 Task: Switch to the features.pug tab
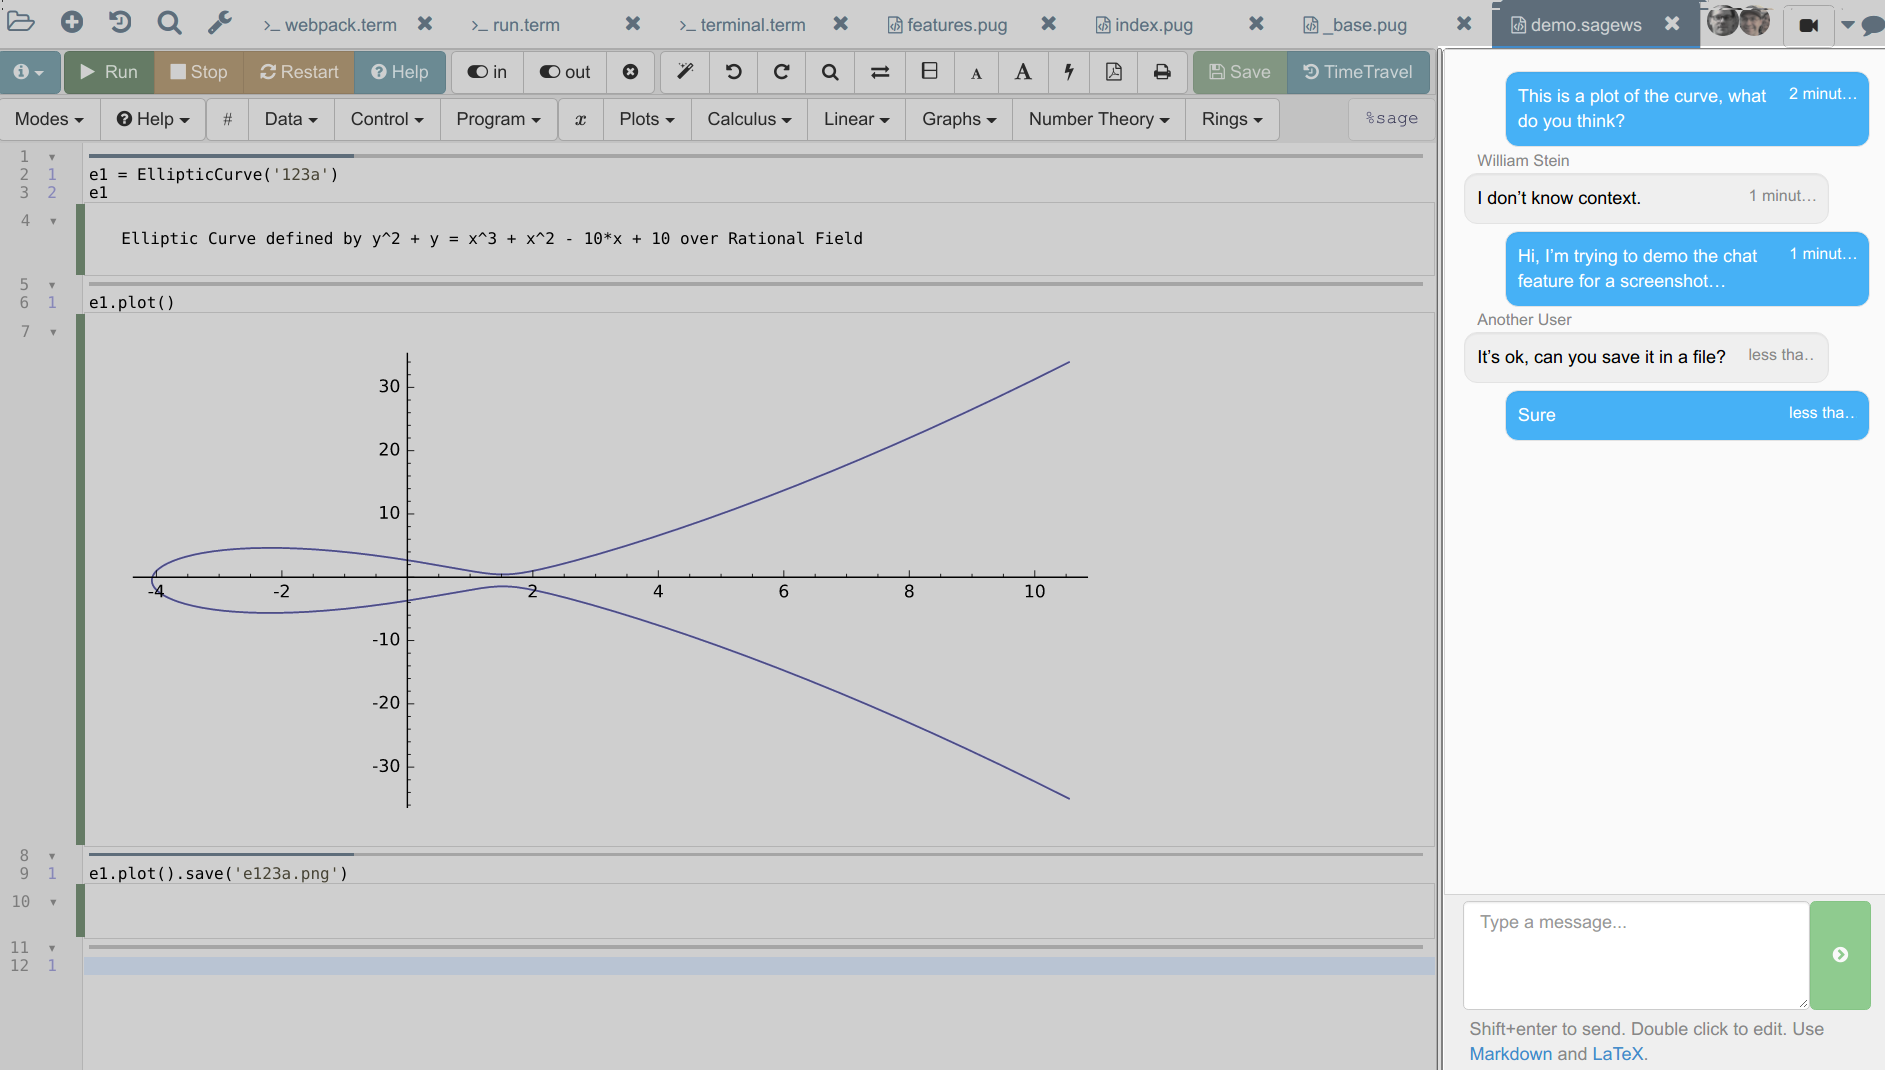click(947, 25)
